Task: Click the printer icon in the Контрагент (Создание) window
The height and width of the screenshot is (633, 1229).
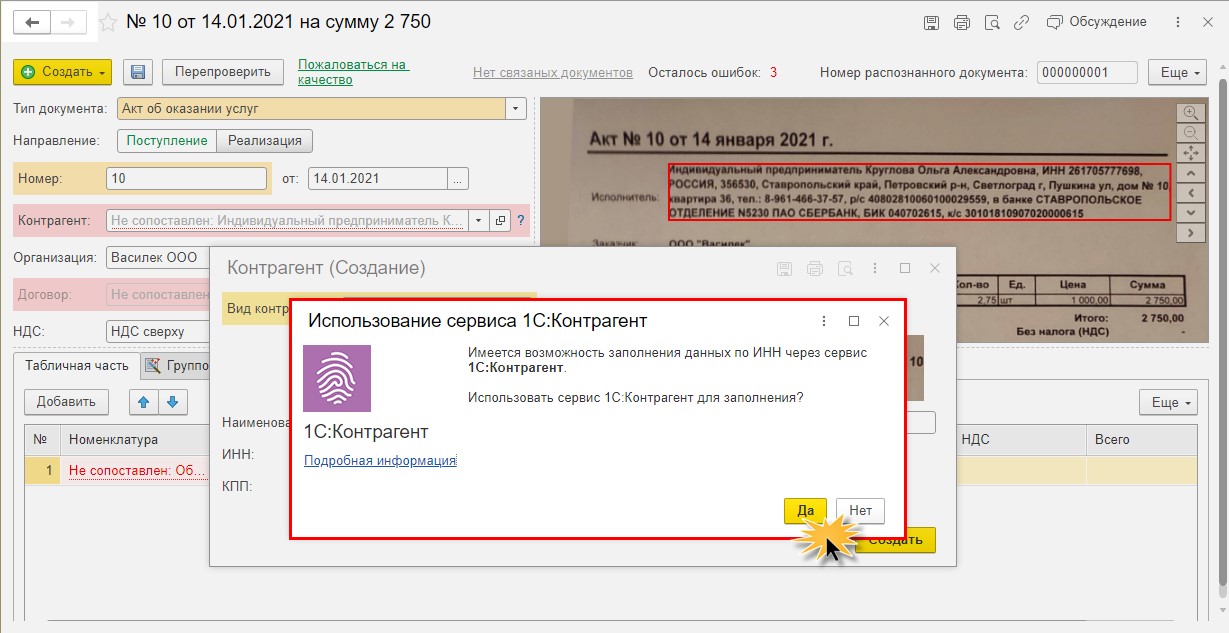Action: click(x=815, y=268)
